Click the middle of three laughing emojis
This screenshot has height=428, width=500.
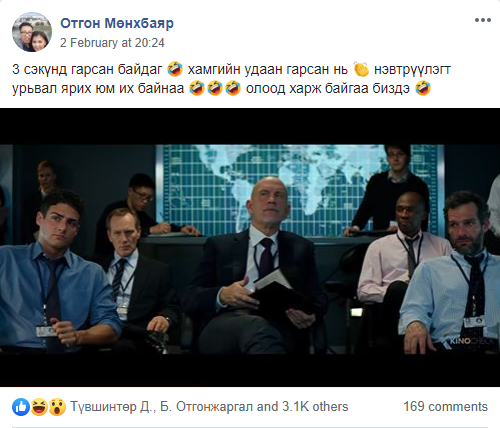(x=215, y=88)
